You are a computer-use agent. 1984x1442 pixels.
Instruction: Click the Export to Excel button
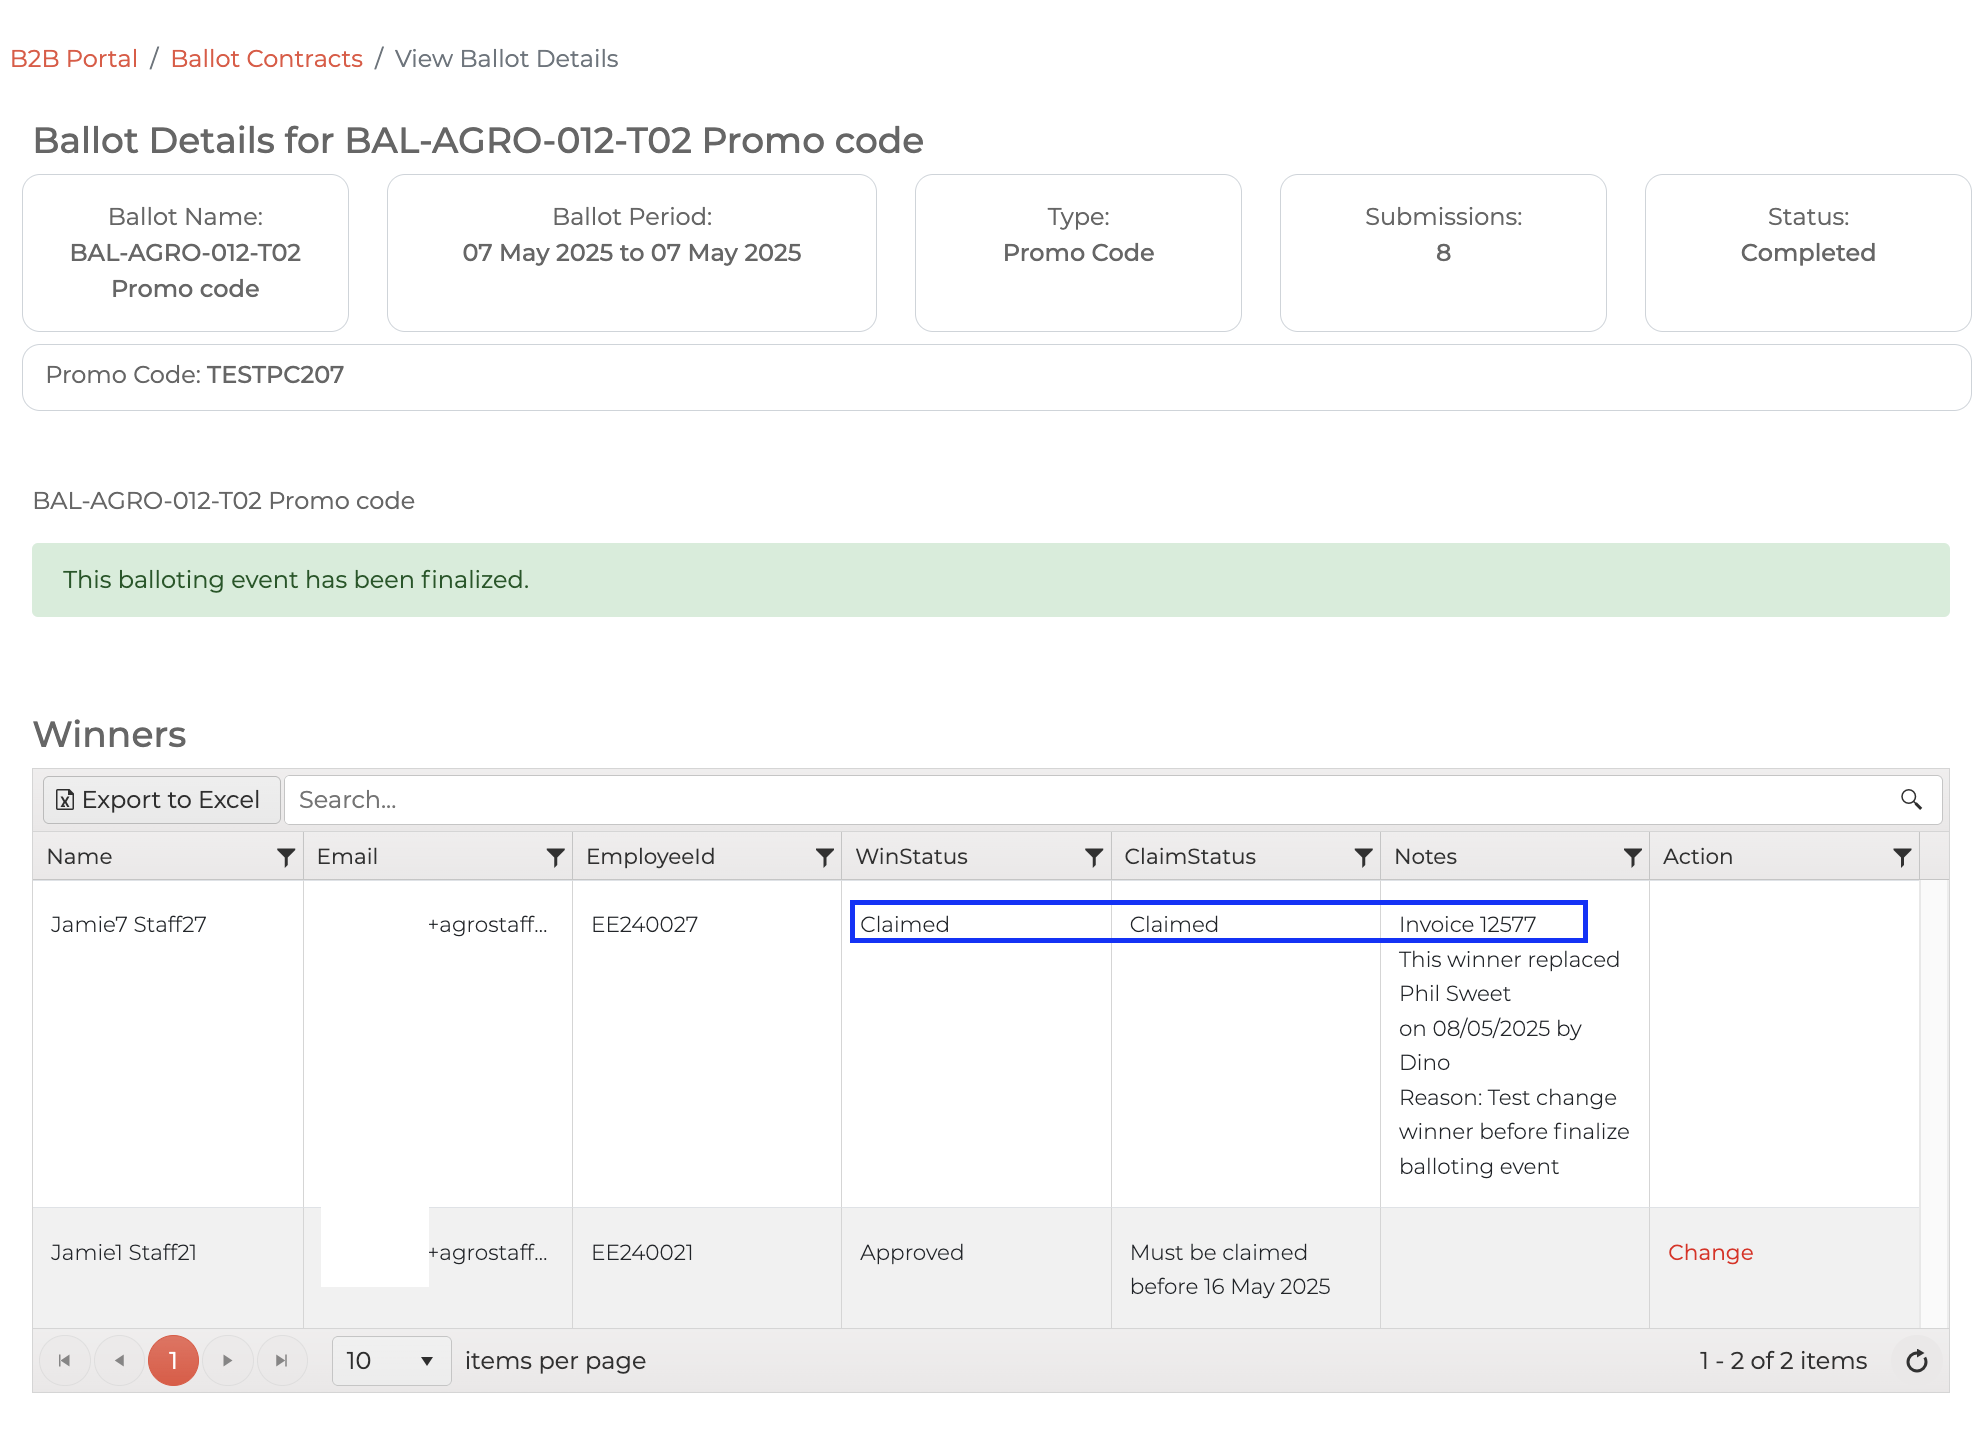pyautogui.click(x=160, y=799)
